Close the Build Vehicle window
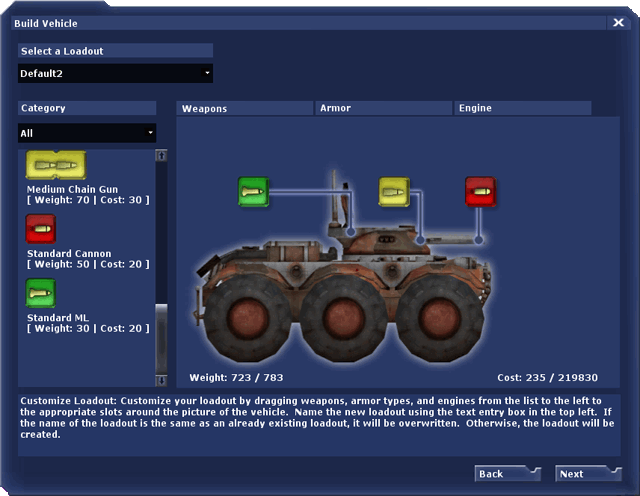Image resolution: width=640 pixels, height=496 pixels. (618, 23)
